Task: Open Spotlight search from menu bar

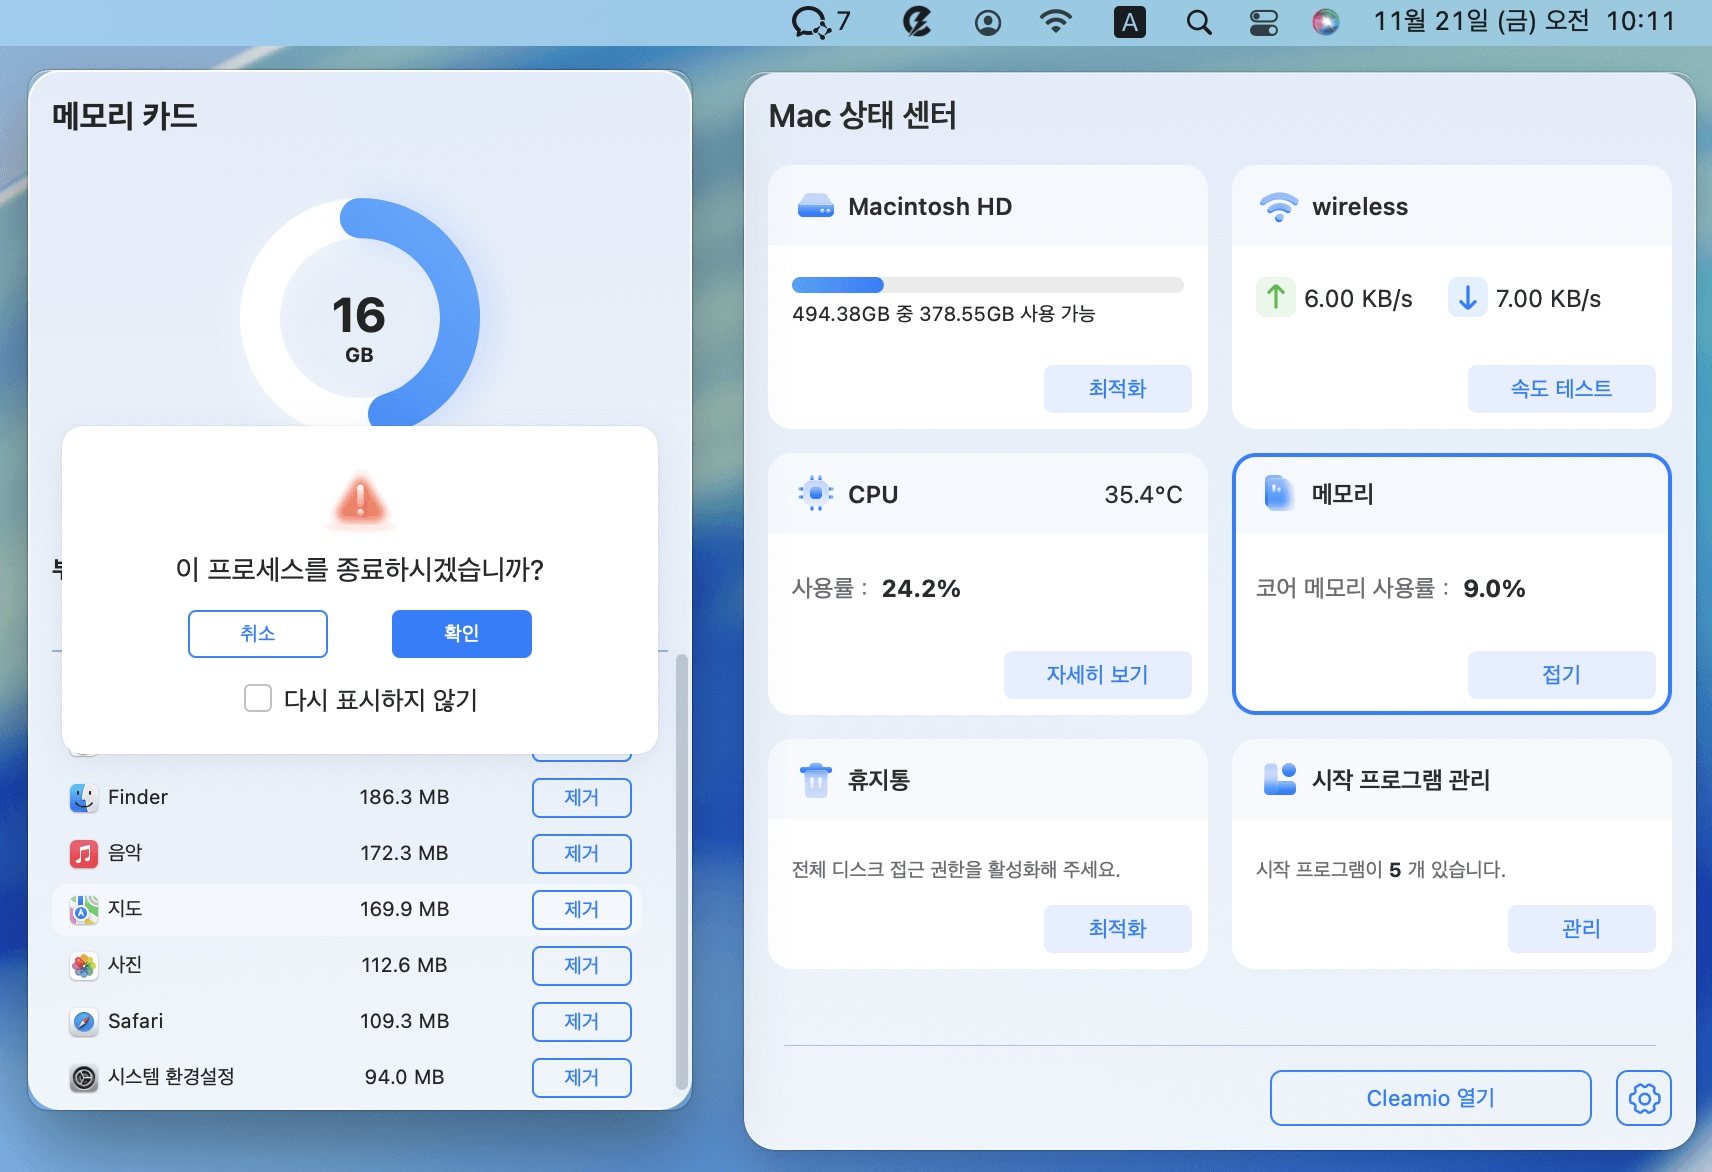Action: 1197,21
